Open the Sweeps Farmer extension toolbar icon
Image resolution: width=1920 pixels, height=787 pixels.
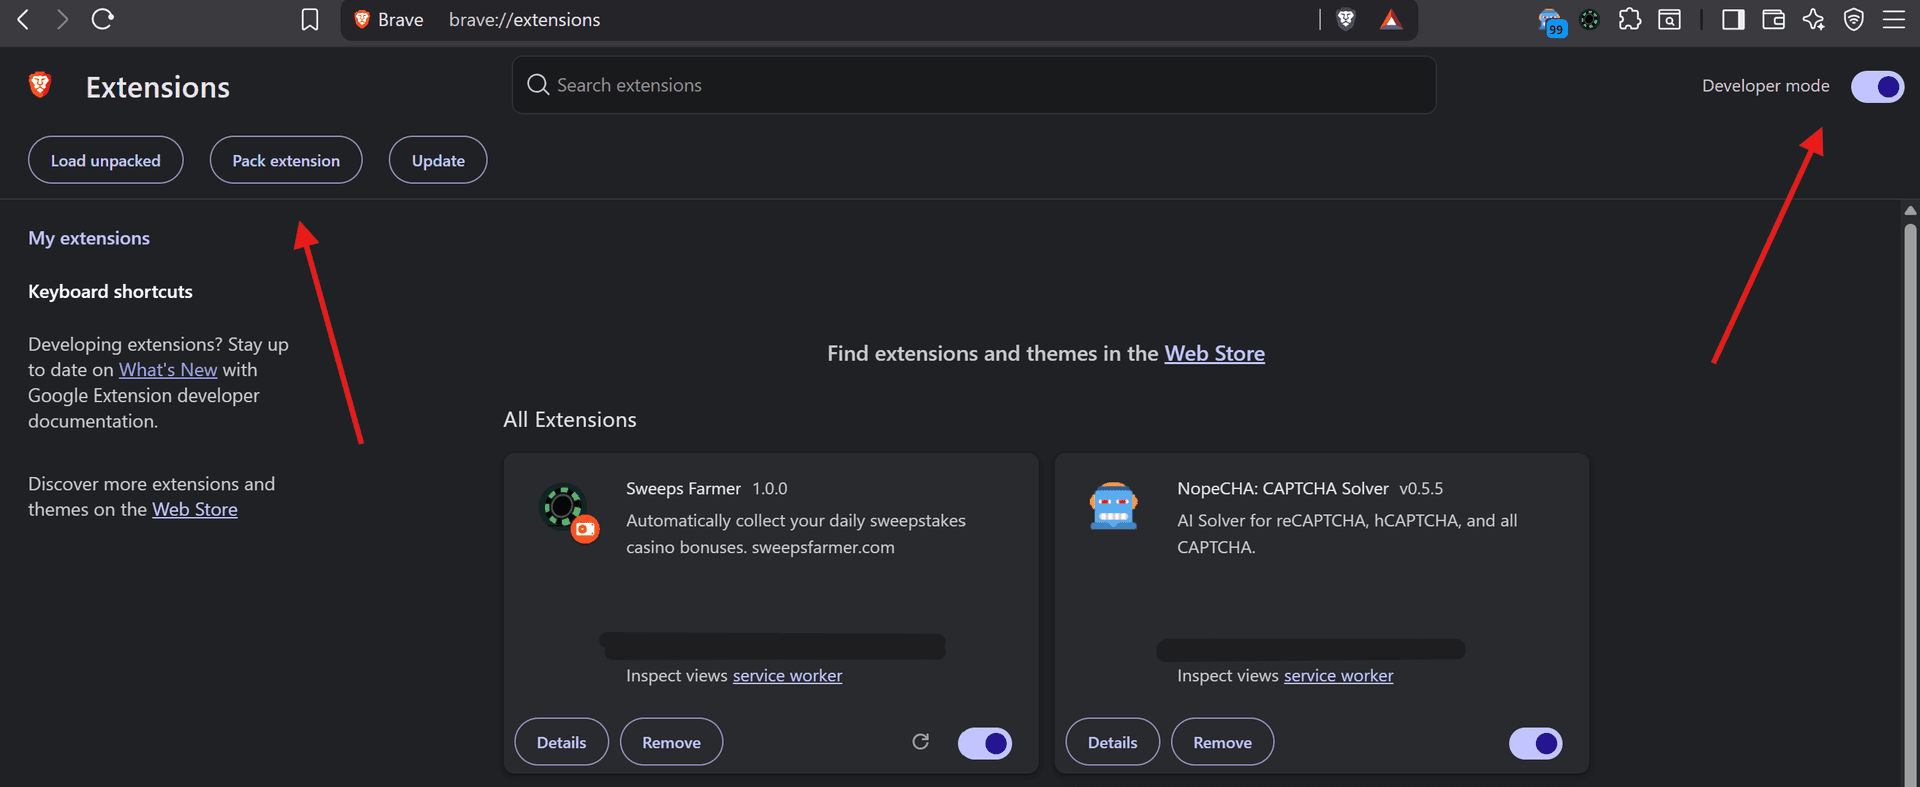tap(1590, 19)
